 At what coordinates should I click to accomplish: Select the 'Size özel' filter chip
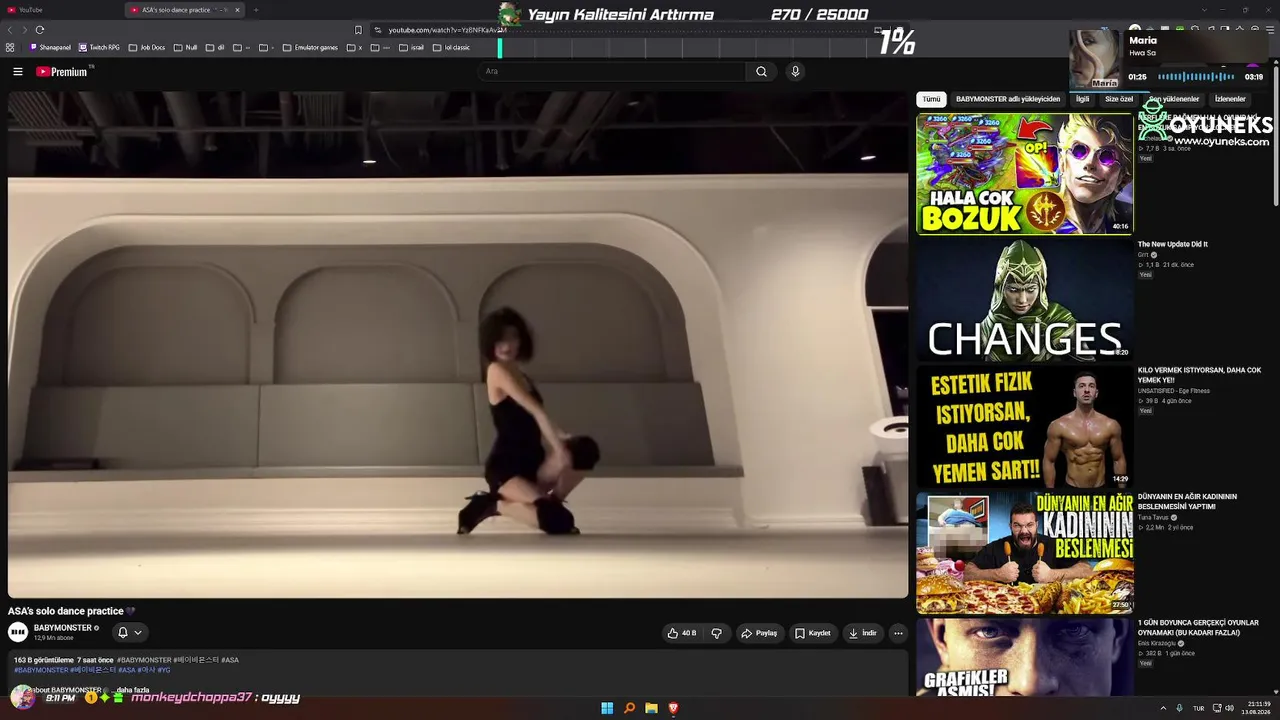pyautogui.click(x=1119, y=99)
